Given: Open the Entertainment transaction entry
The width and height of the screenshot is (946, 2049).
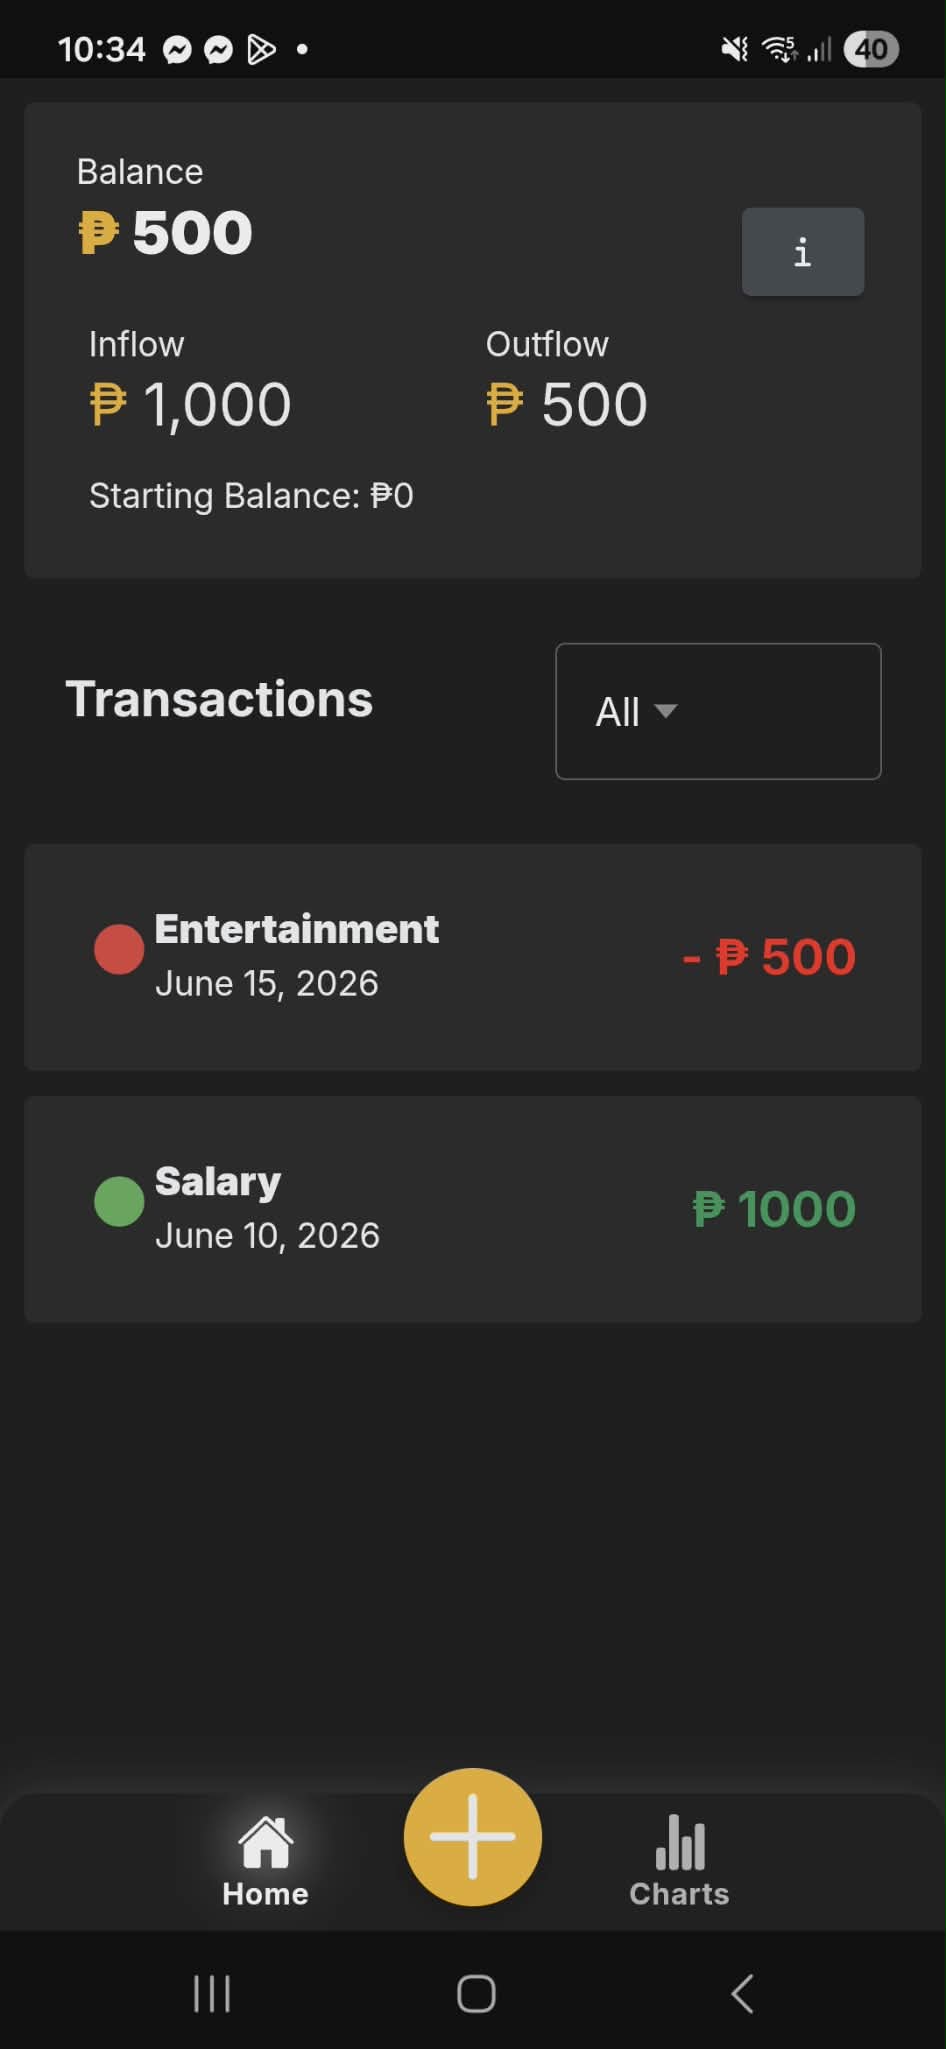Looking at the screenshot, I should click(x=473, y=957).
